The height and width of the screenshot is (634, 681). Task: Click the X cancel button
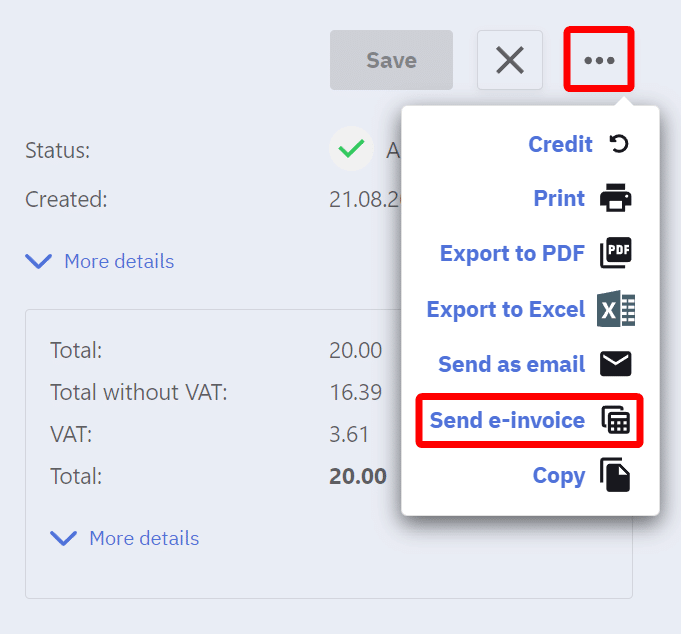click(510, 61)
